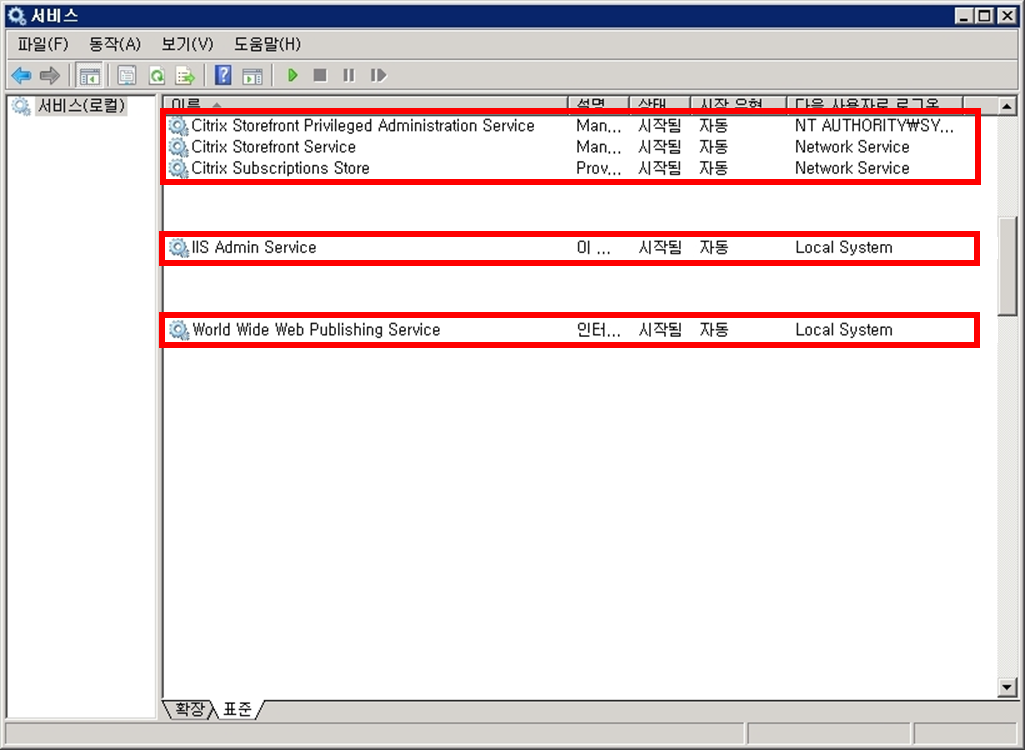The height and width of the screenshot is (750, 1025).
Task: Click gear icon of Citrix Storefront Privileged Administration Service
Action: (178, 126)
